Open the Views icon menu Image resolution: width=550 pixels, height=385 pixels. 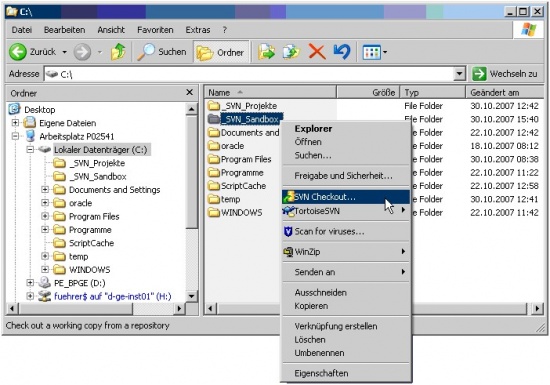point(372,52)
